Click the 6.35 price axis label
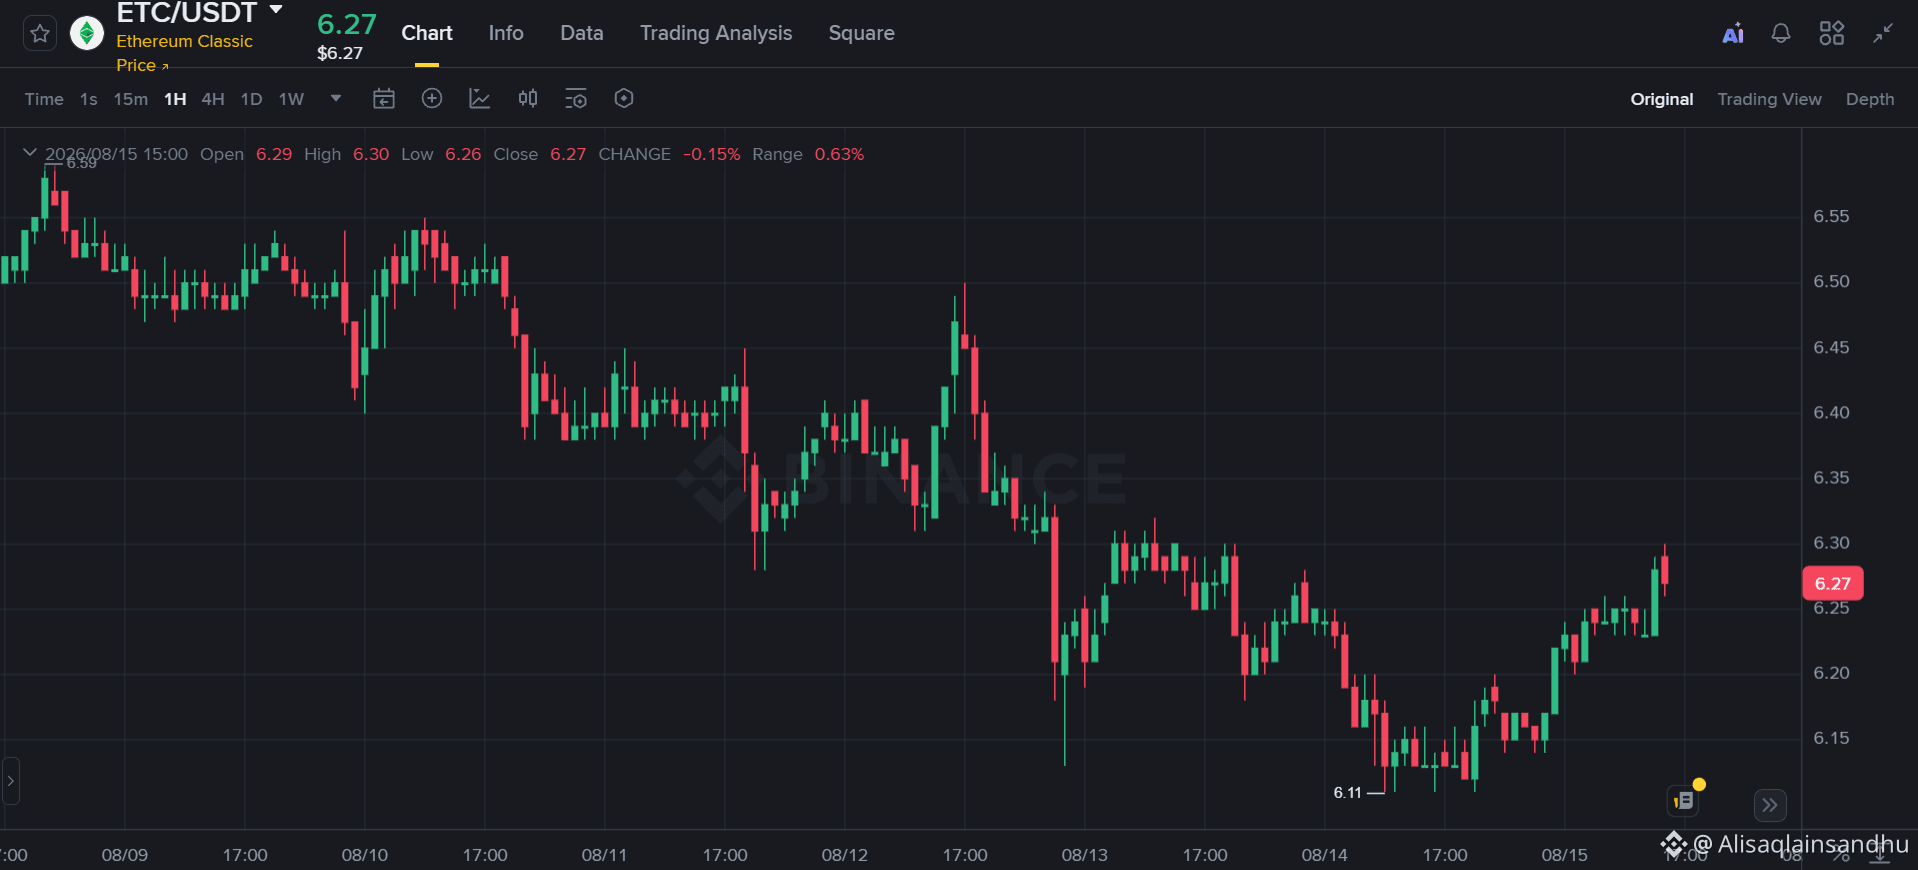 [1831, 477]
